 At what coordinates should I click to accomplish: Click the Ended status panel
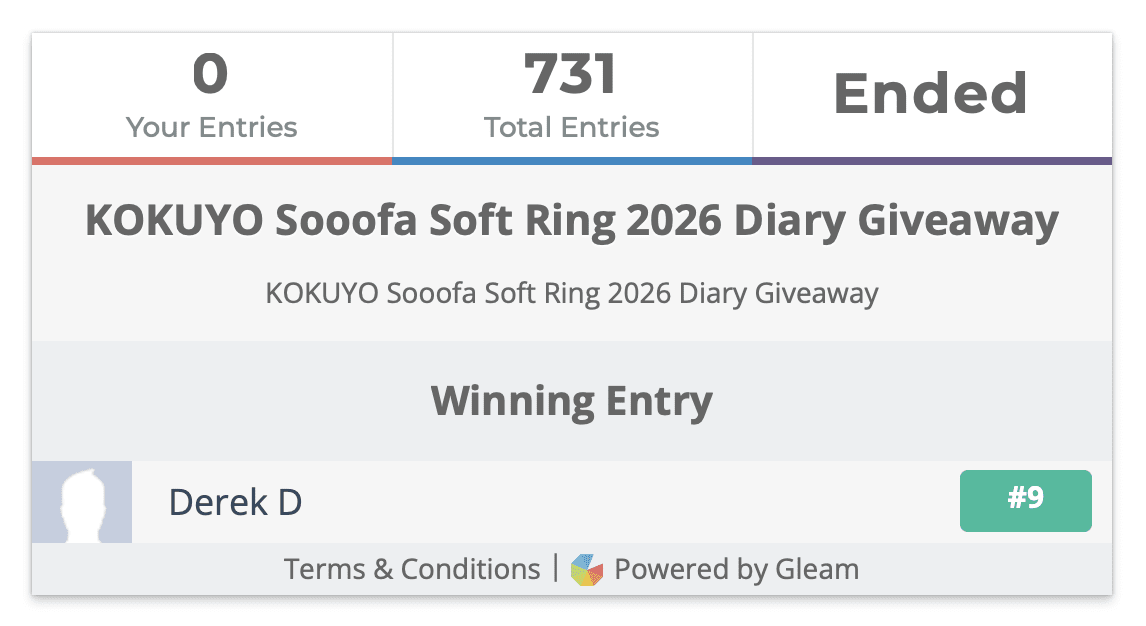click(x=933, y=96)
